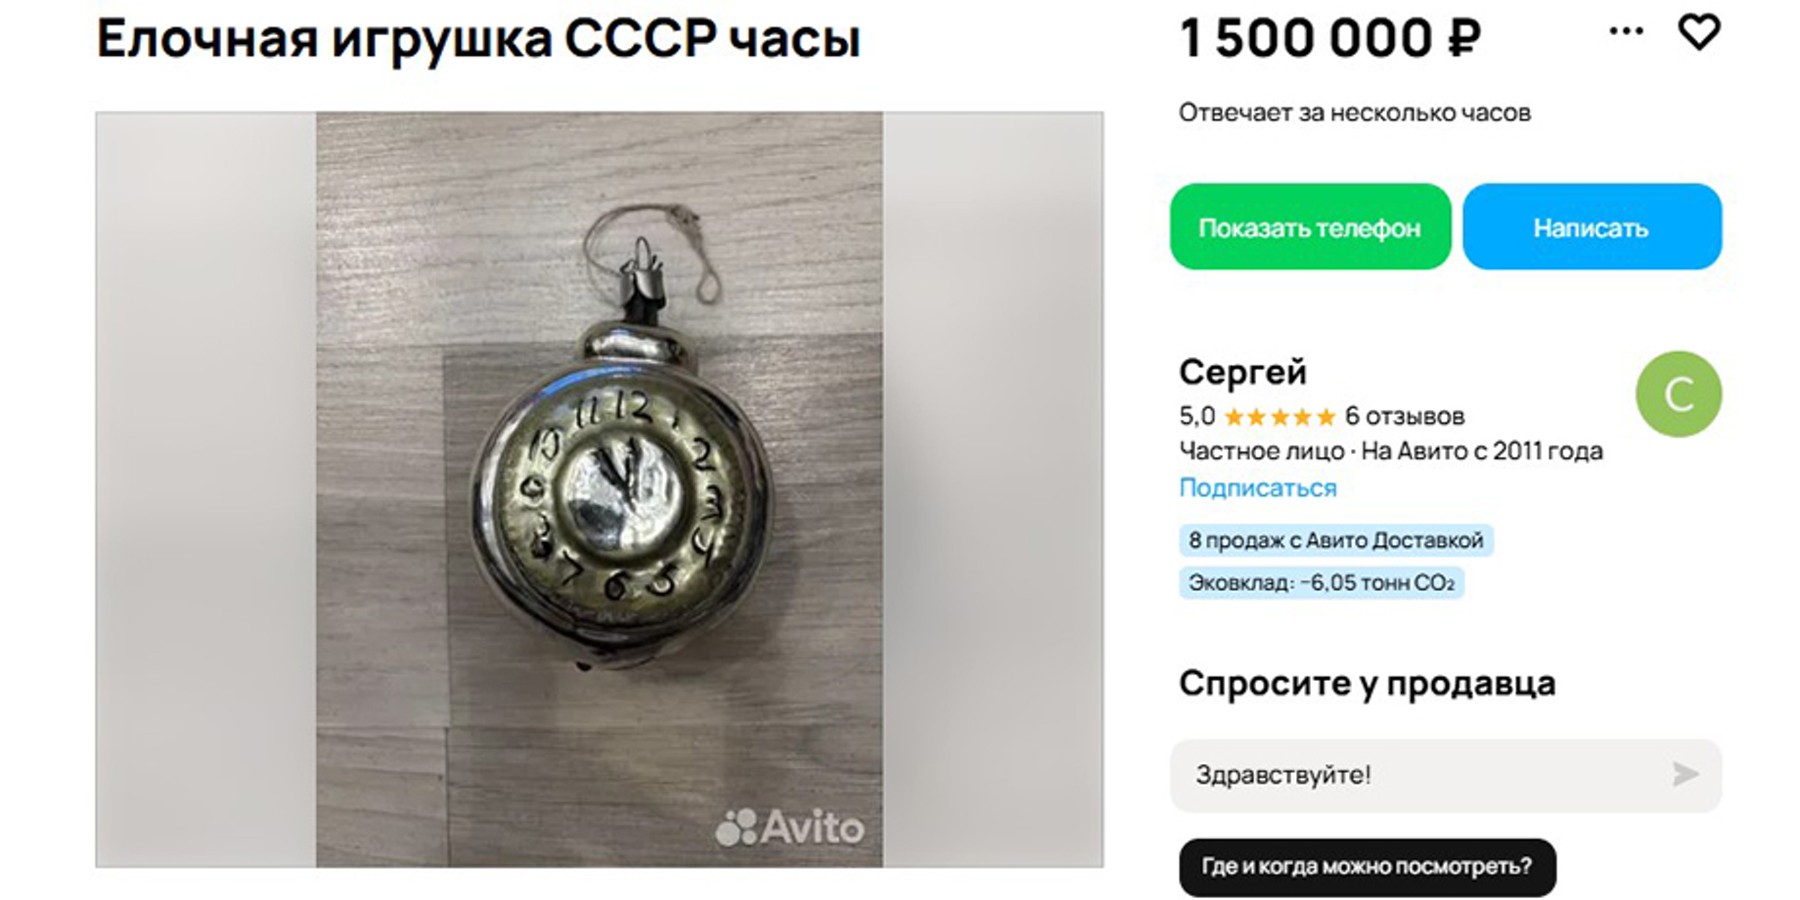
Task: Click the five-star rating icons
Action: pyautogui.click(x=1279, y=416)
